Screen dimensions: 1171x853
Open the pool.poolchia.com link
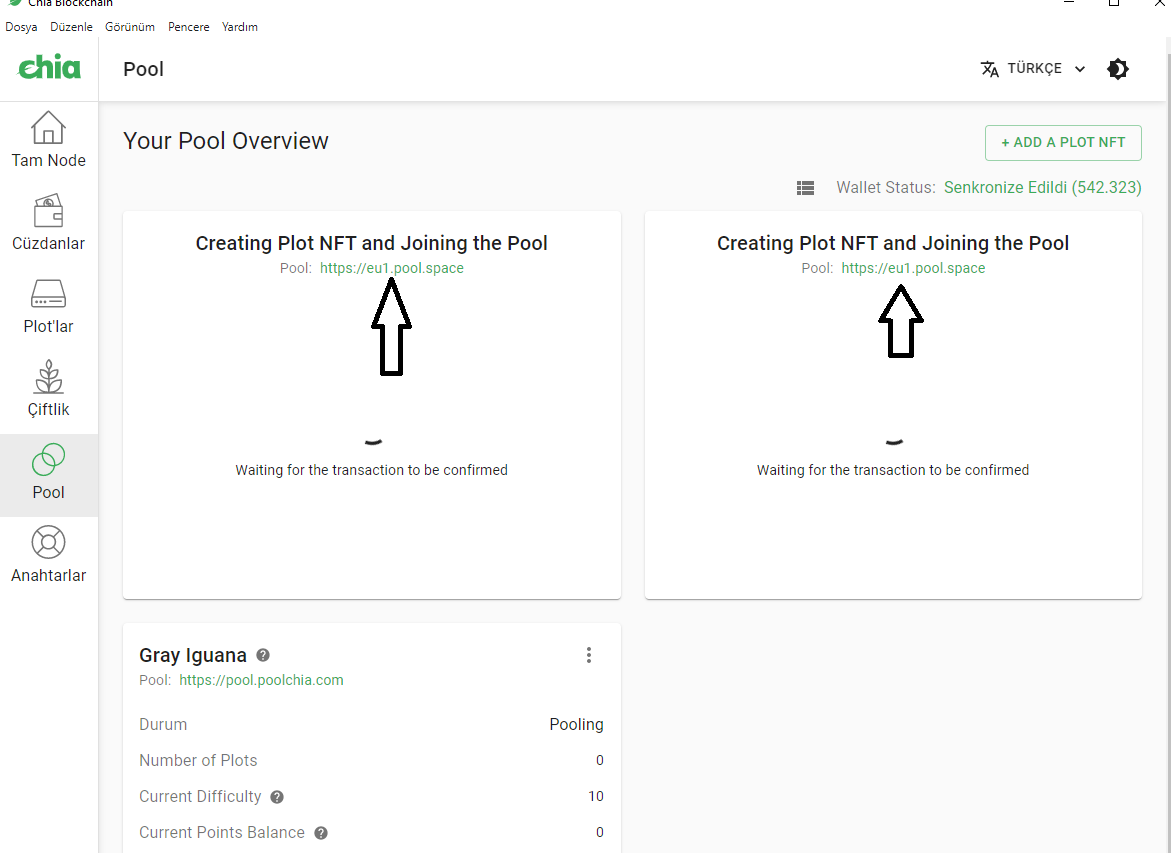pyautogui.click(x=261, y=680)
